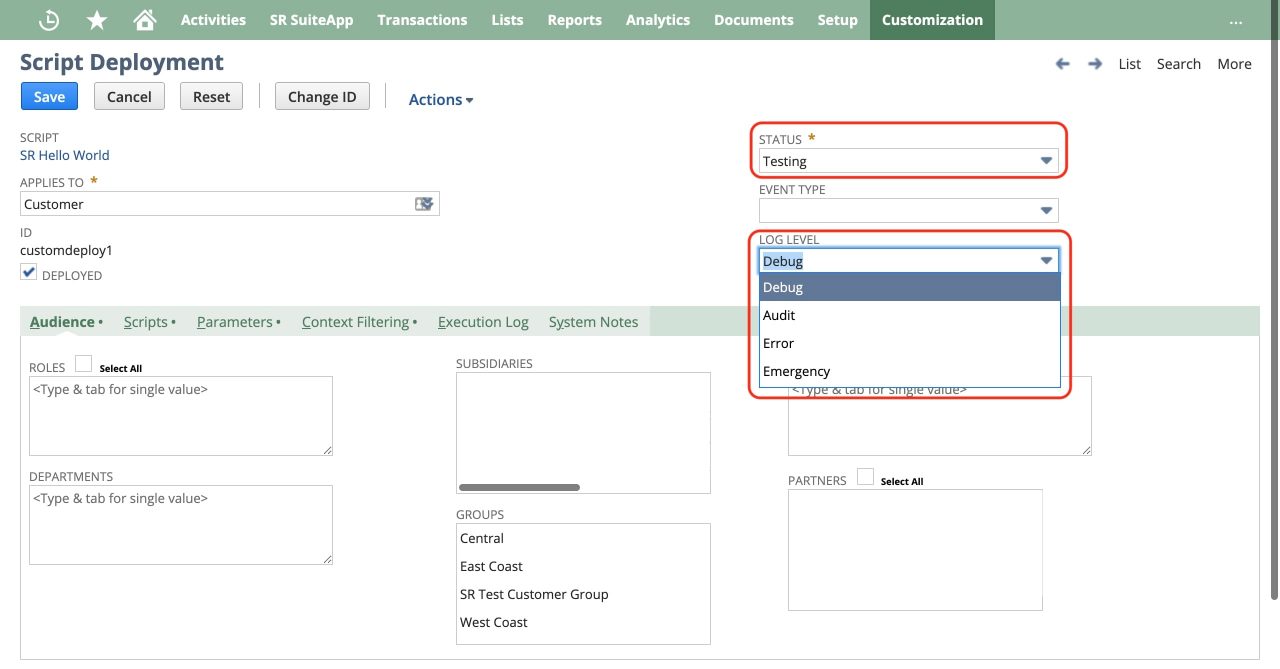Open the SR Hello World script link
The height and width of the screenshot is (669, 1280).
click(x=65, y=155)
